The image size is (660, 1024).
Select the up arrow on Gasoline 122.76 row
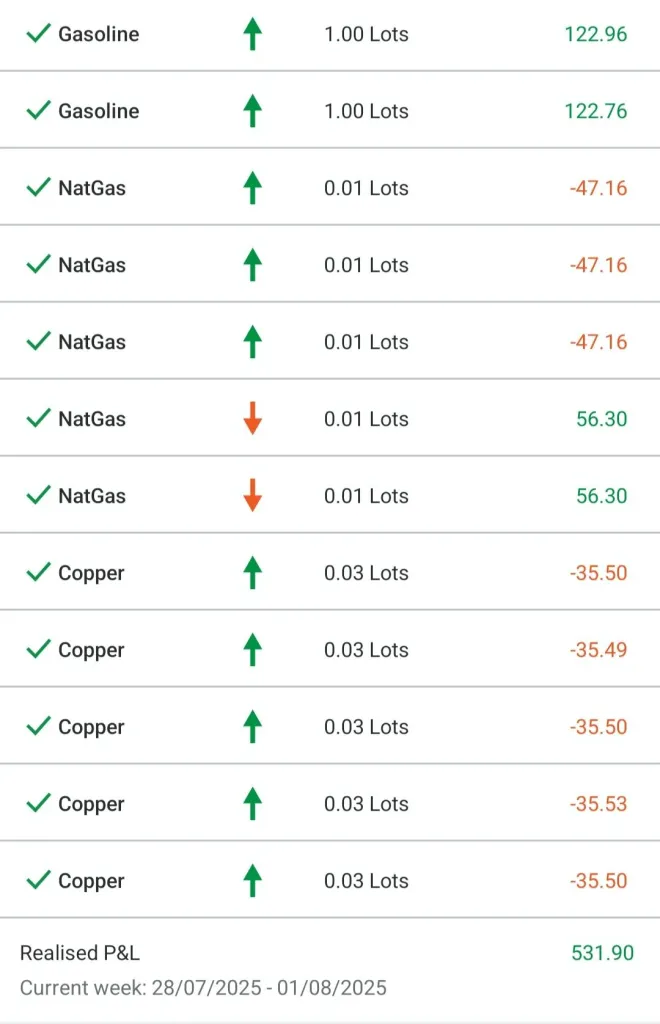pyautogui.click(x=253, y=111)
